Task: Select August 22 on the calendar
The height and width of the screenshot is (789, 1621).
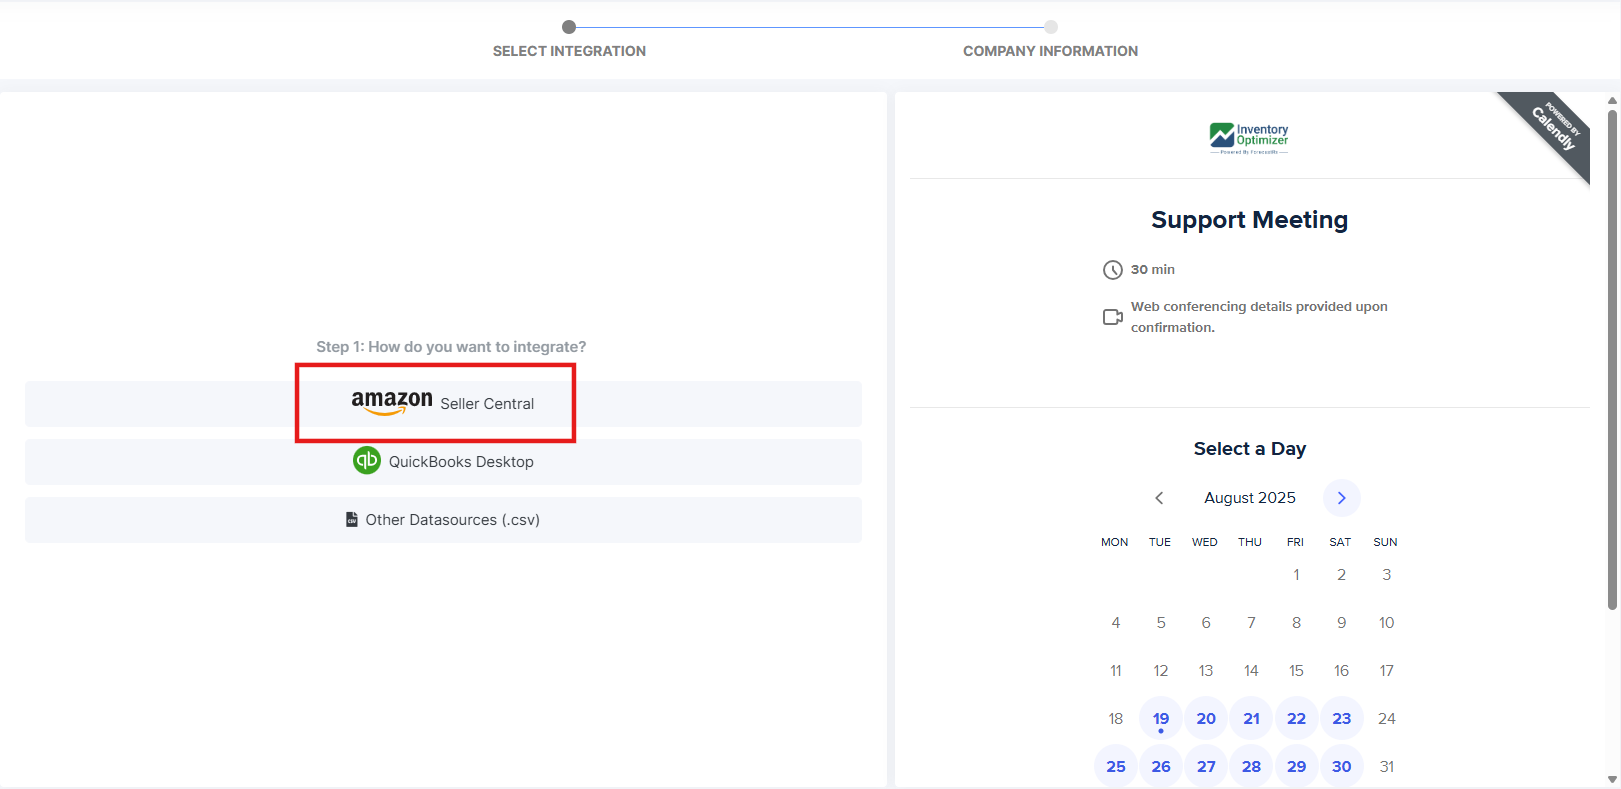Action: [x=1296, y=718]
